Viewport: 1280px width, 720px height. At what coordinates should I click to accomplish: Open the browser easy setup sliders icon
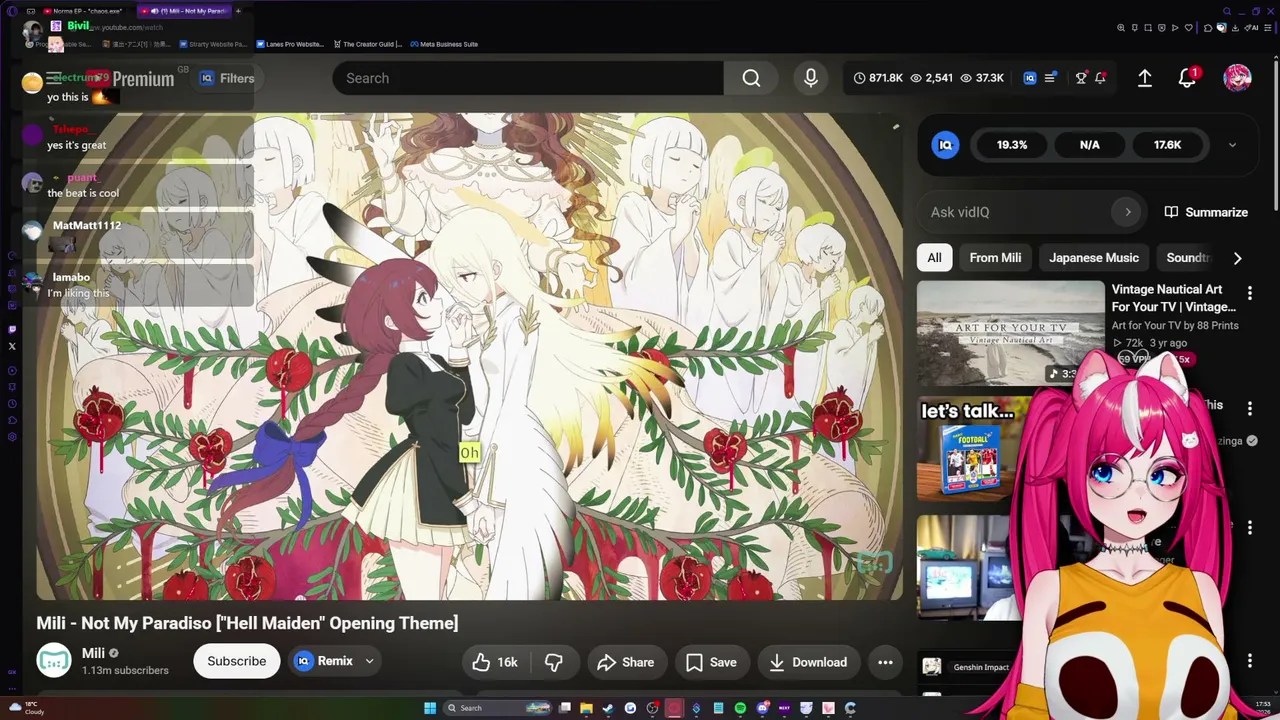pyautogui.click(x=1267, y=28)
